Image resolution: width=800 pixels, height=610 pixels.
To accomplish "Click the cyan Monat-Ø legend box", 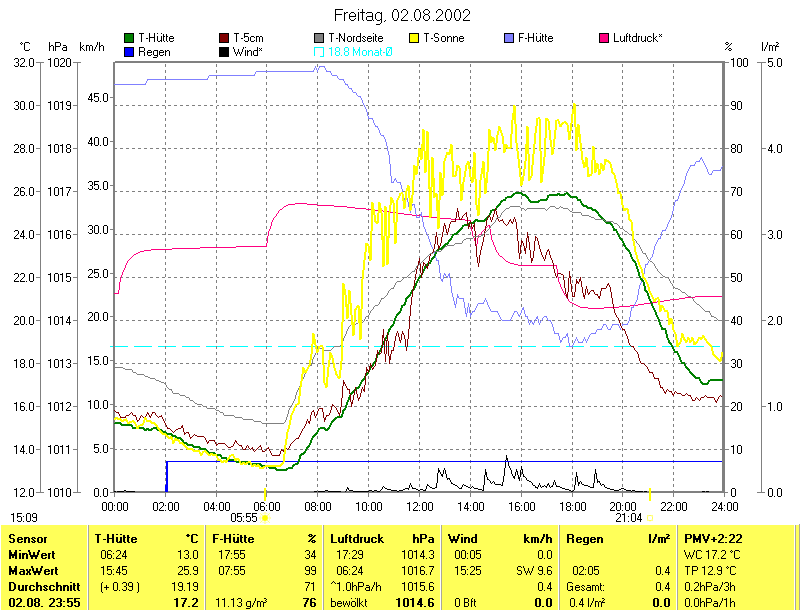I will tap(319, 51).
